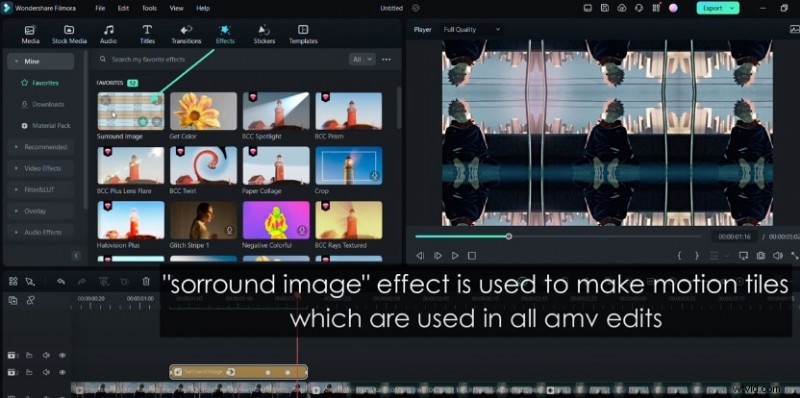Open the Media tab

[30, 34]
